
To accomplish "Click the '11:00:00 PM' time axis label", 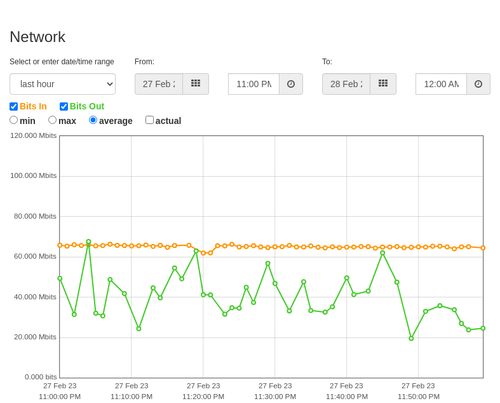I will click(60, 397).
